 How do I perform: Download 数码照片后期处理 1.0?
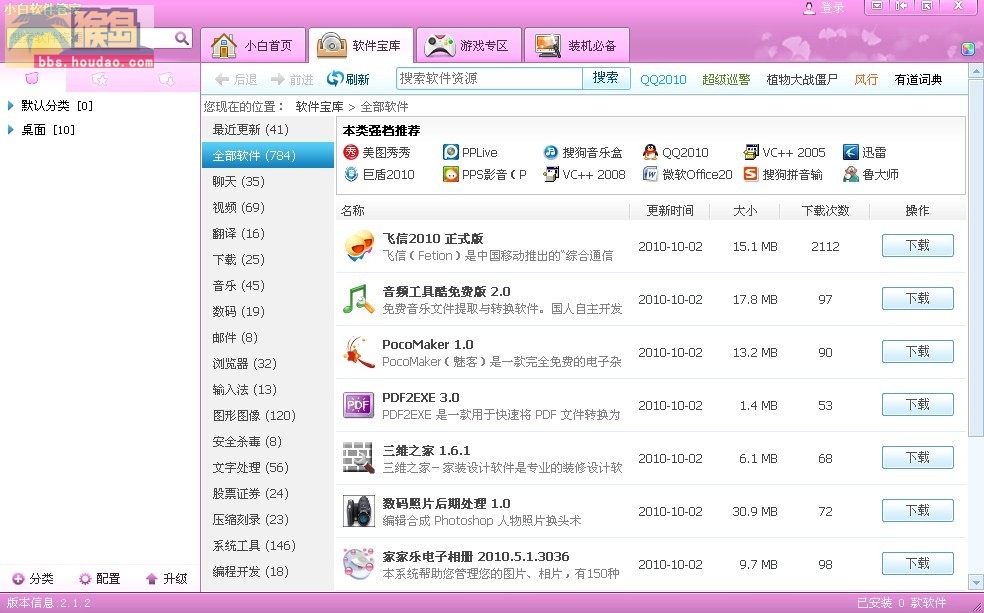tap(917, 510)
